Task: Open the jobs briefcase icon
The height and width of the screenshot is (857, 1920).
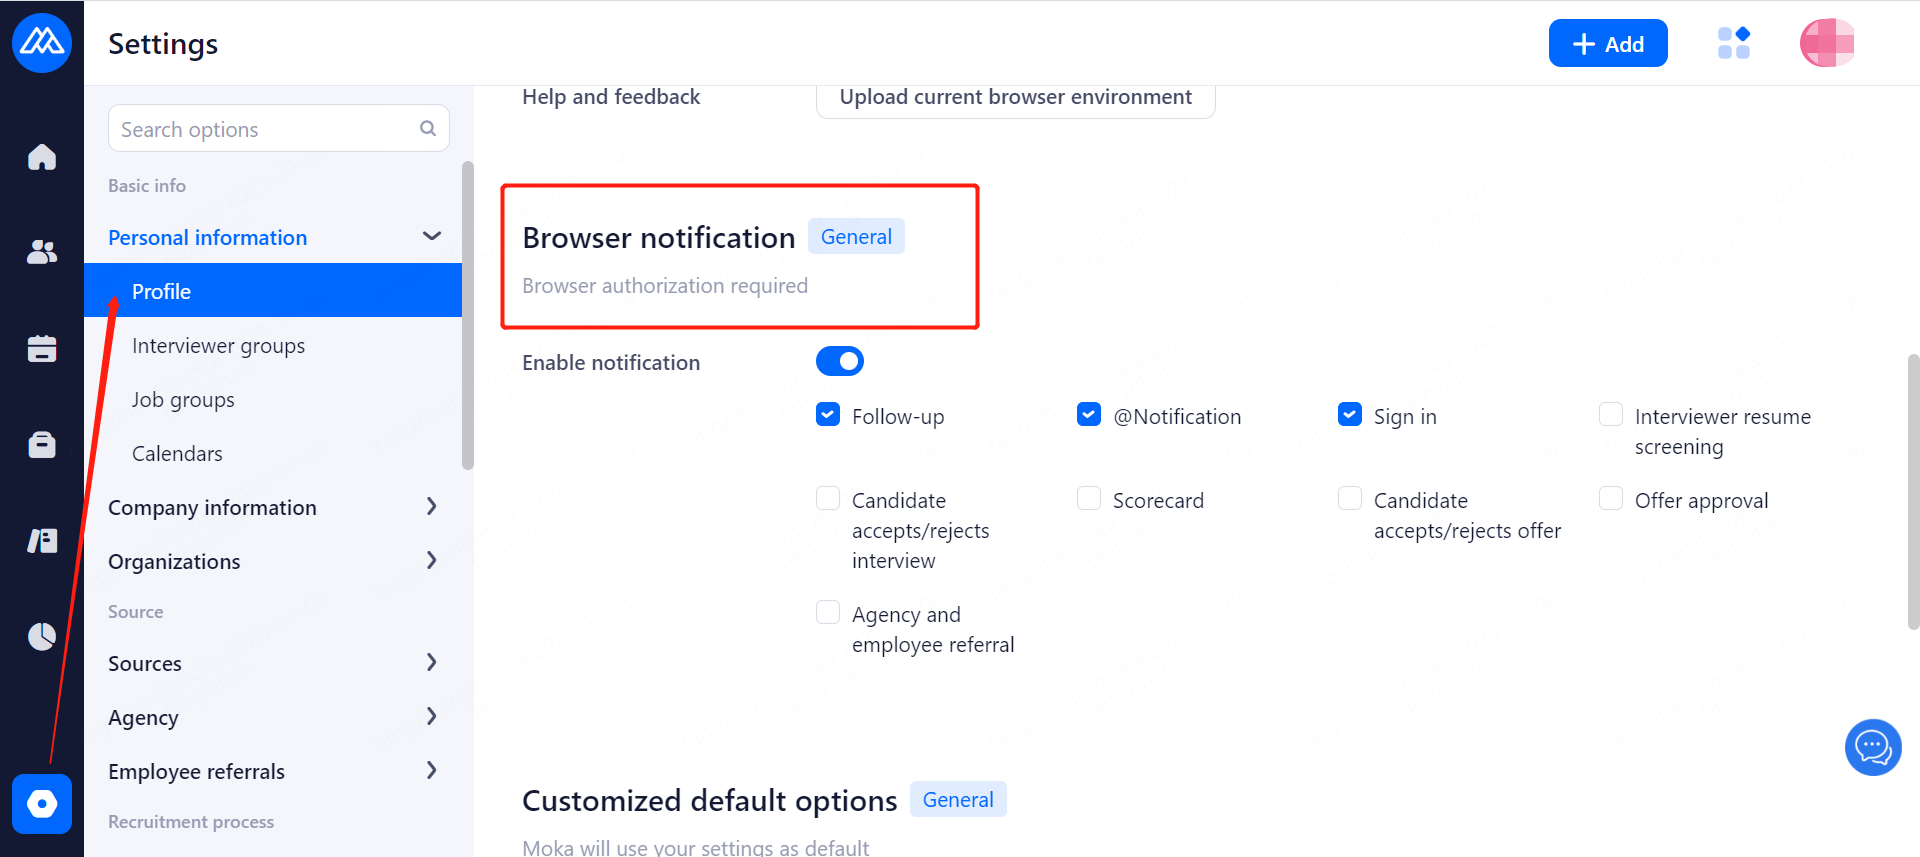Action: click(x=42, y=444)
